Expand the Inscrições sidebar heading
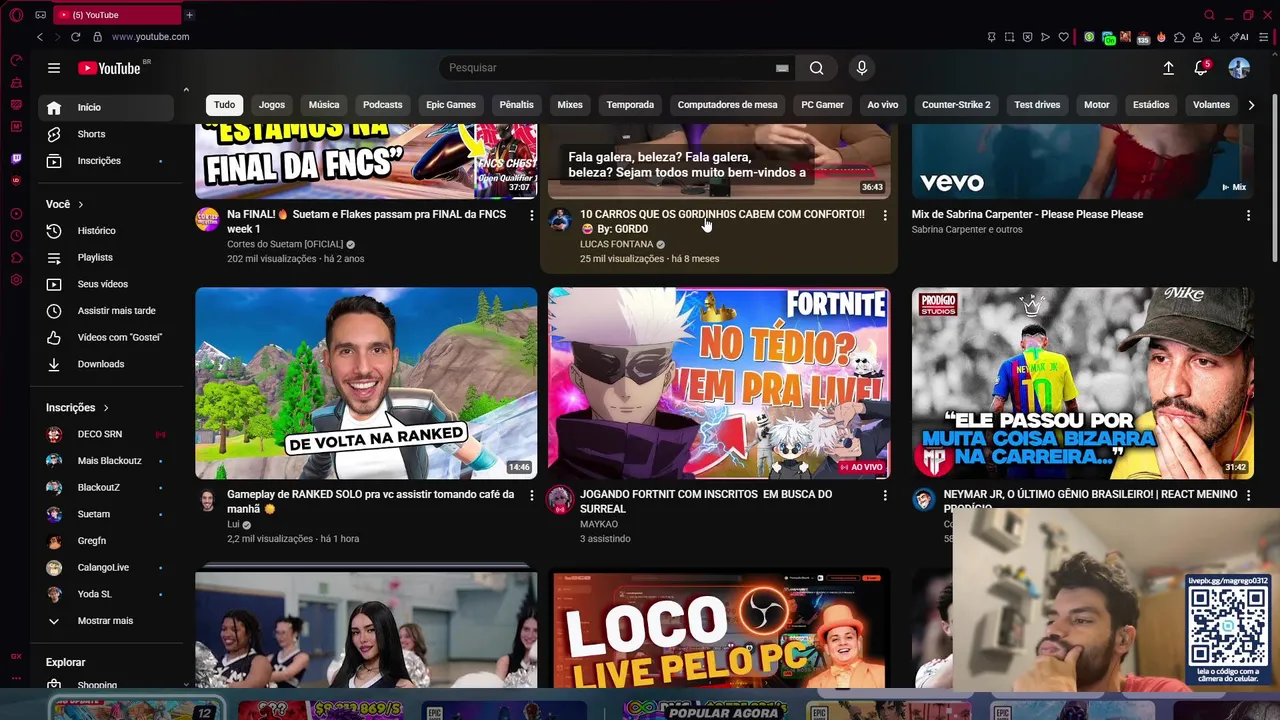Image resolution: width=1280 pixels, height=720 pixels. pyautogui.click(x=77, y=408)
